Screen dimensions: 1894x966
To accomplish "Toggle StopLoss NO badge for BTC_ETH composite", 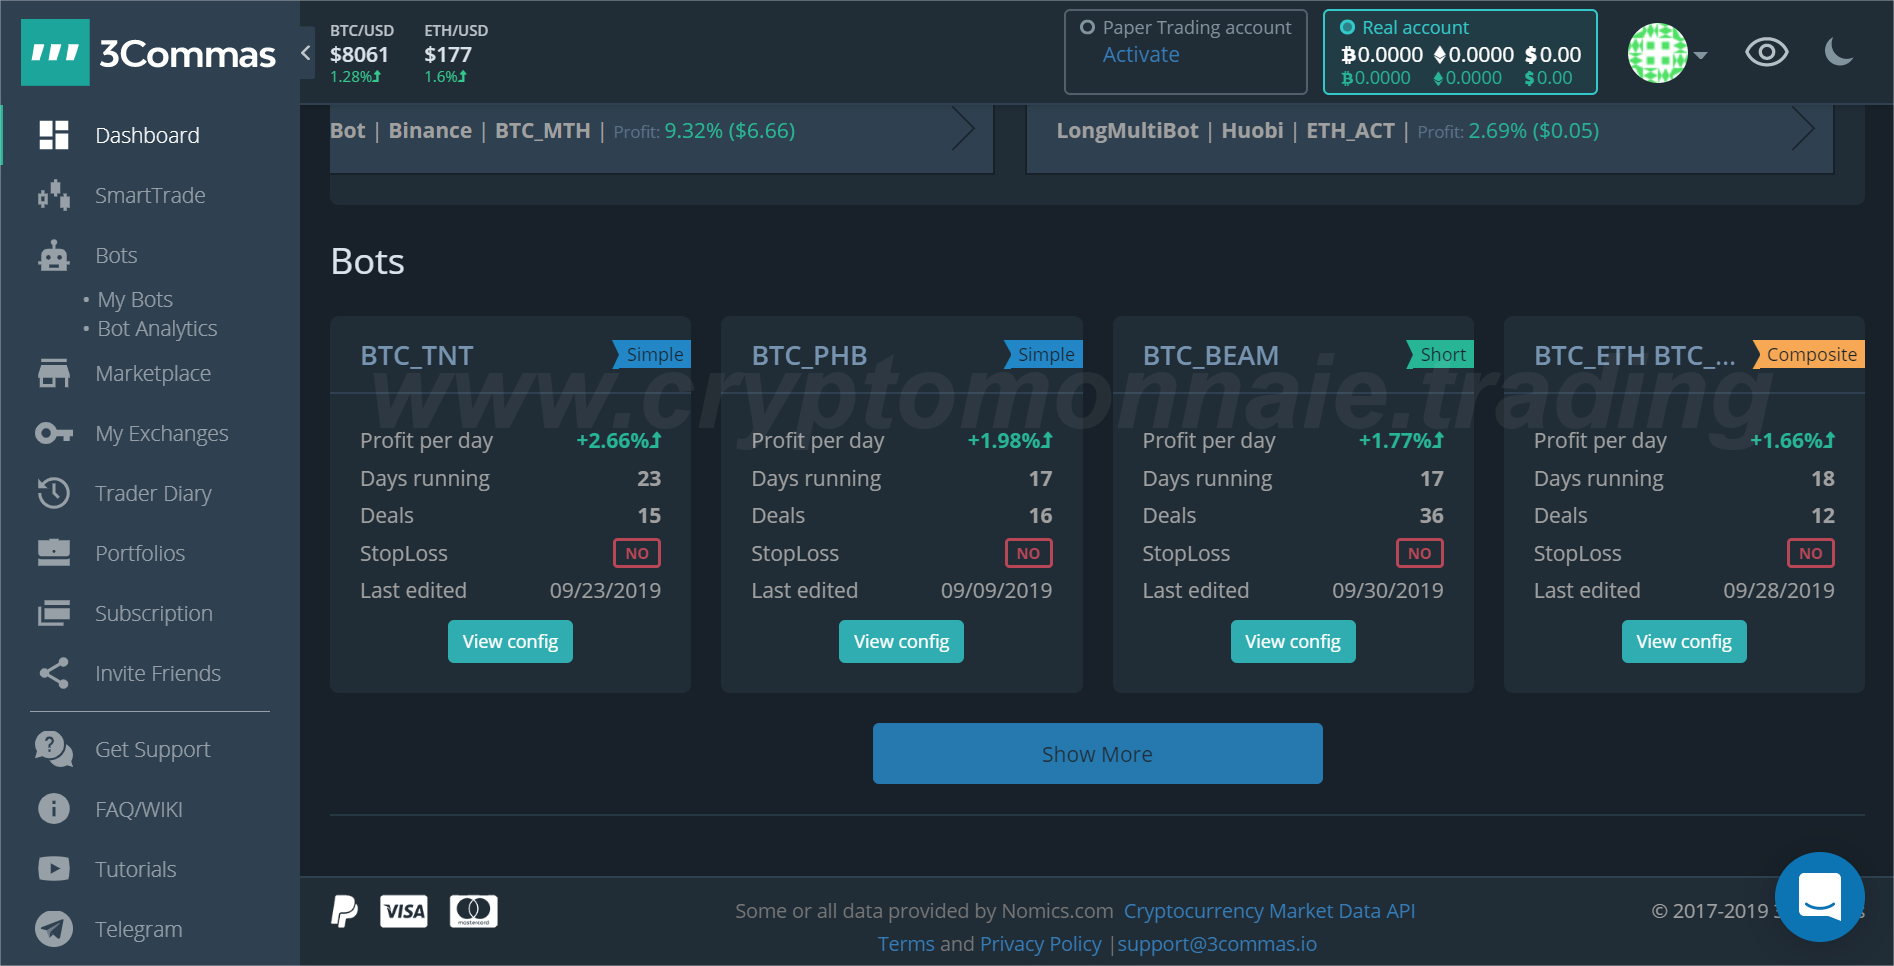I will [x=1810, y=553].
